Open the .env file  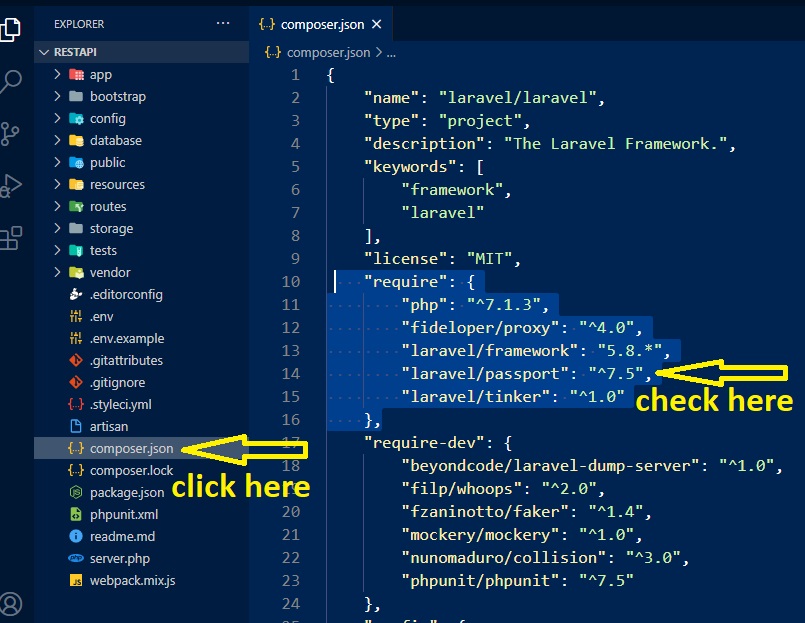click(101, 317)
